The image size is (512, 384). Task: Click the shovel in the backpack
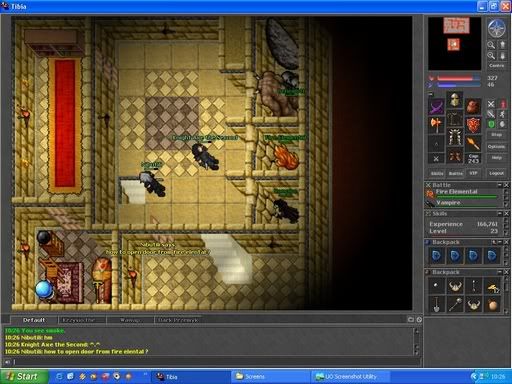(x=436, y=305)
